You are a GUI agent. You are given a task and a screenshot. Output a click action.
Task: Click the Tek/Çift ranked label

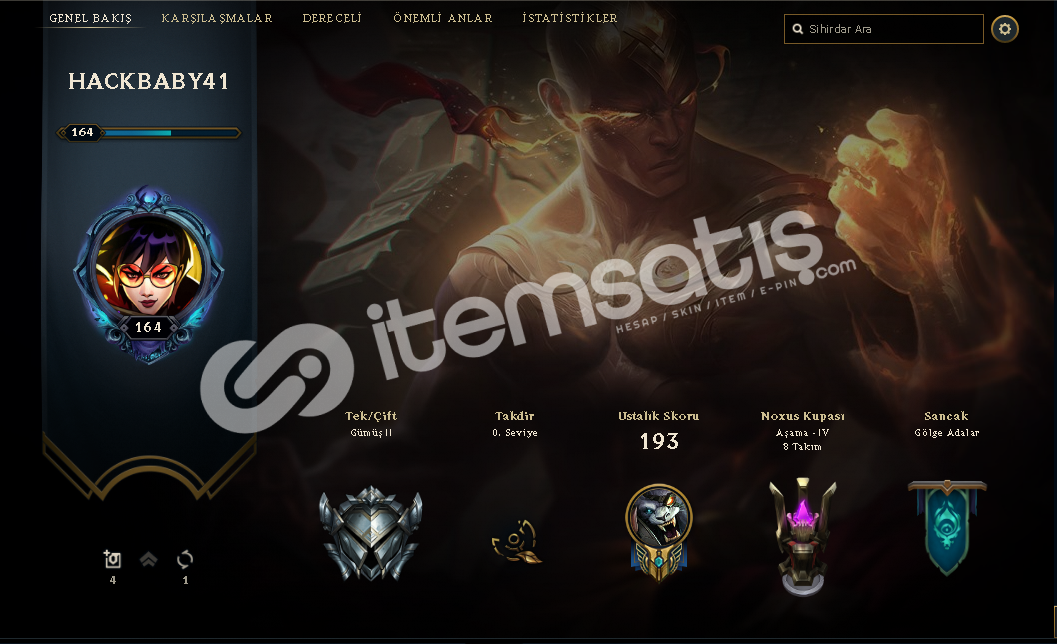[x=371, y=416]
